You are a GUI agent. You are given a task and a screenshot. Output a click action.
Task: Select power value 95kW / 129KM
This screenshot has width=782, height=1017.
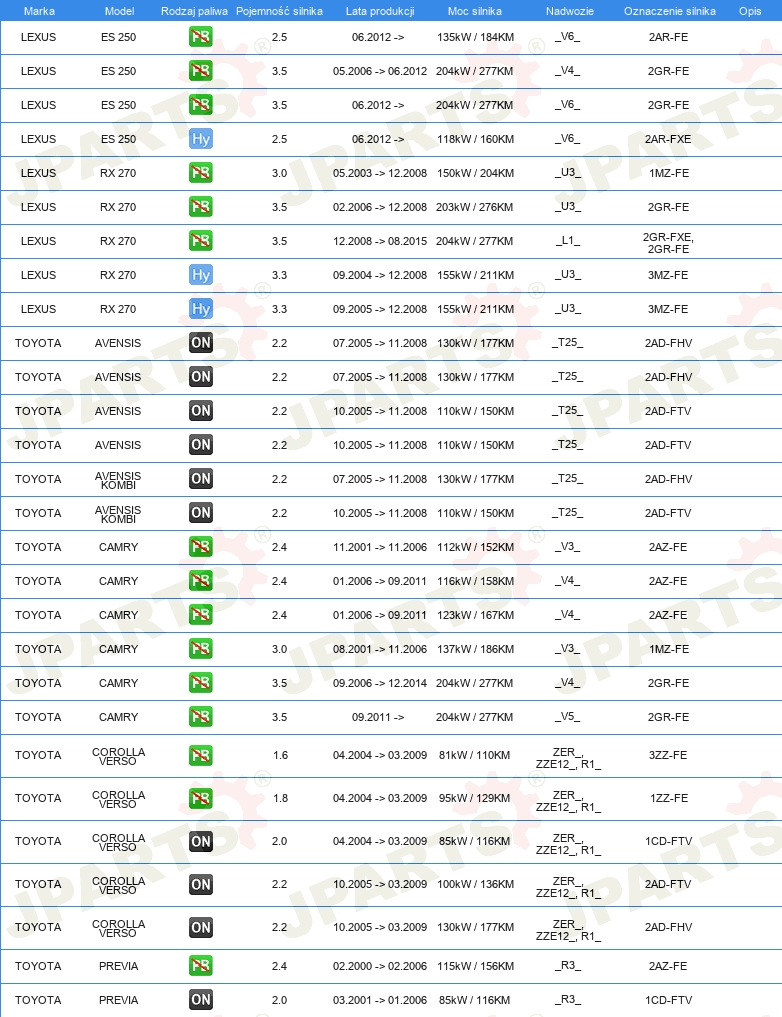475,798
